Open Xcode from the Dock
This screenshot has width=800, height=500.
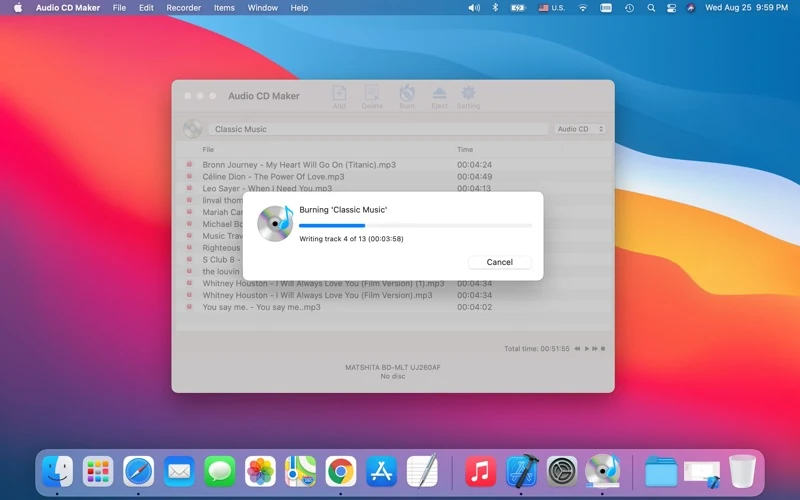[x=521, y=471]
